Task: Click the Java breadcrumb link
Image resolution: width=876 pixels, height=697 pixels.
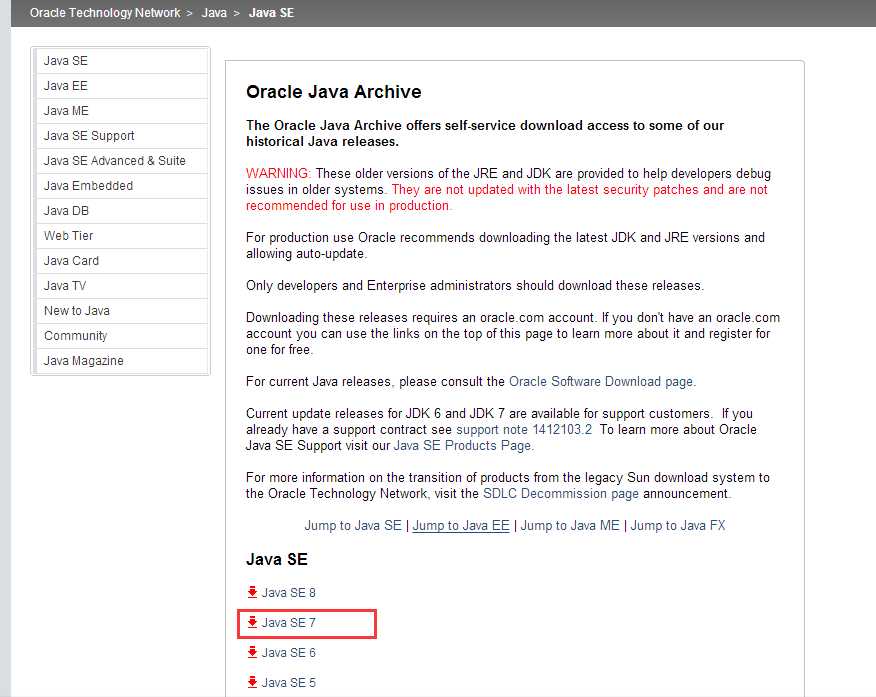Action: coord(214,13)
